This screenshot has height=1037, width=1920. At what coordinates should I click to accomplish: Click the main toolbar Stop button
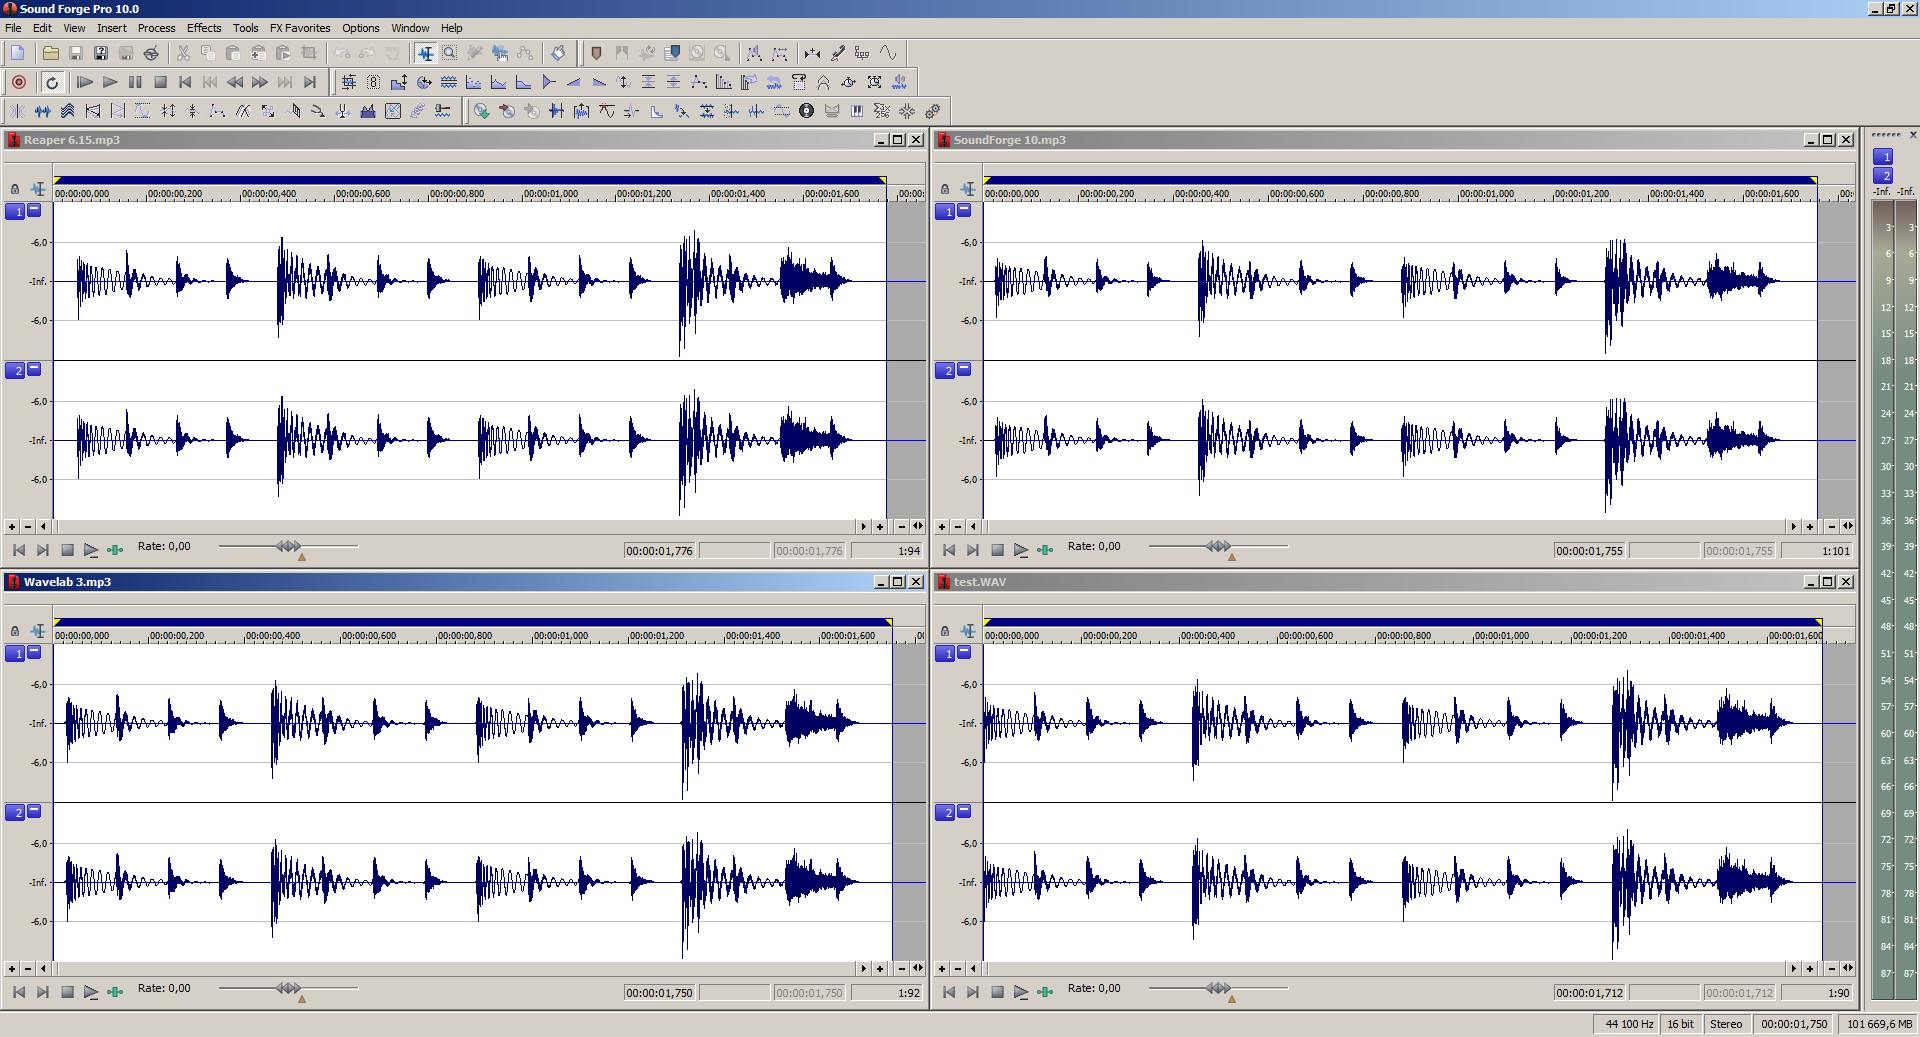(x=160, y=82)
